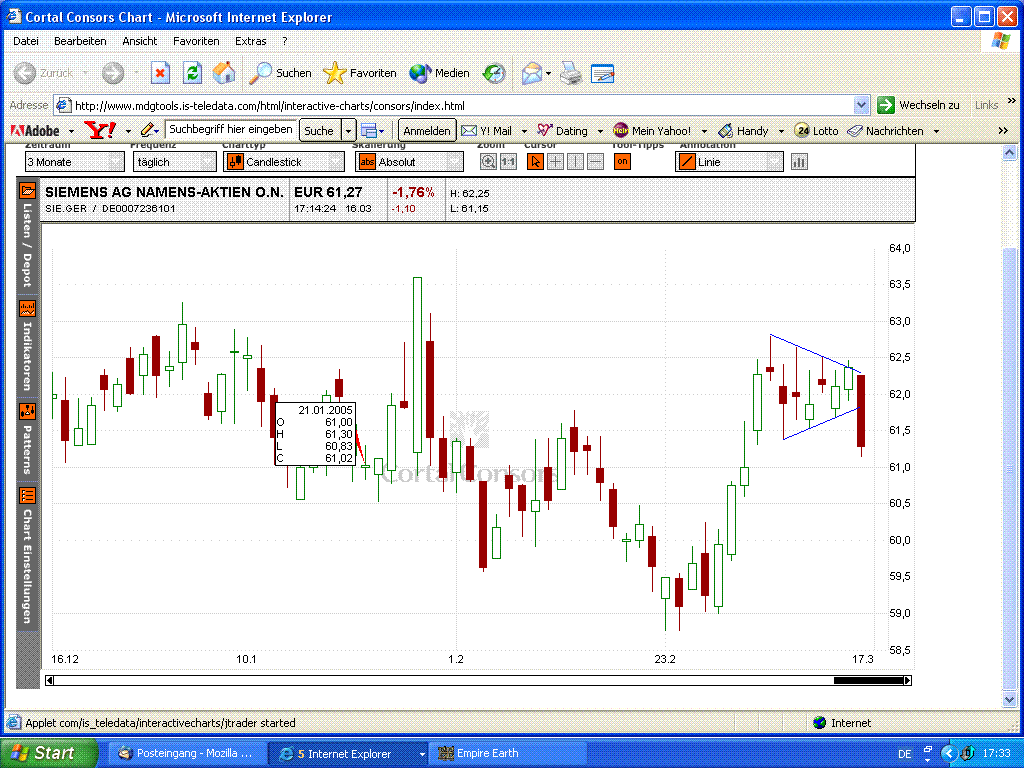Open the Charttyp 'Candlestick' dropdown
The image size is (1024, 768).
click(x=283, y=161)
